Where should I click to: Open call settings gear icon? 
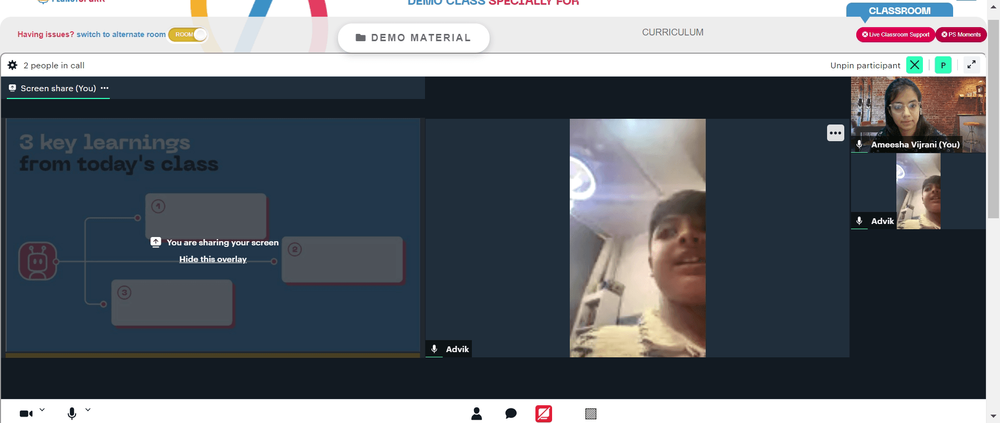(x=12, y=65)
